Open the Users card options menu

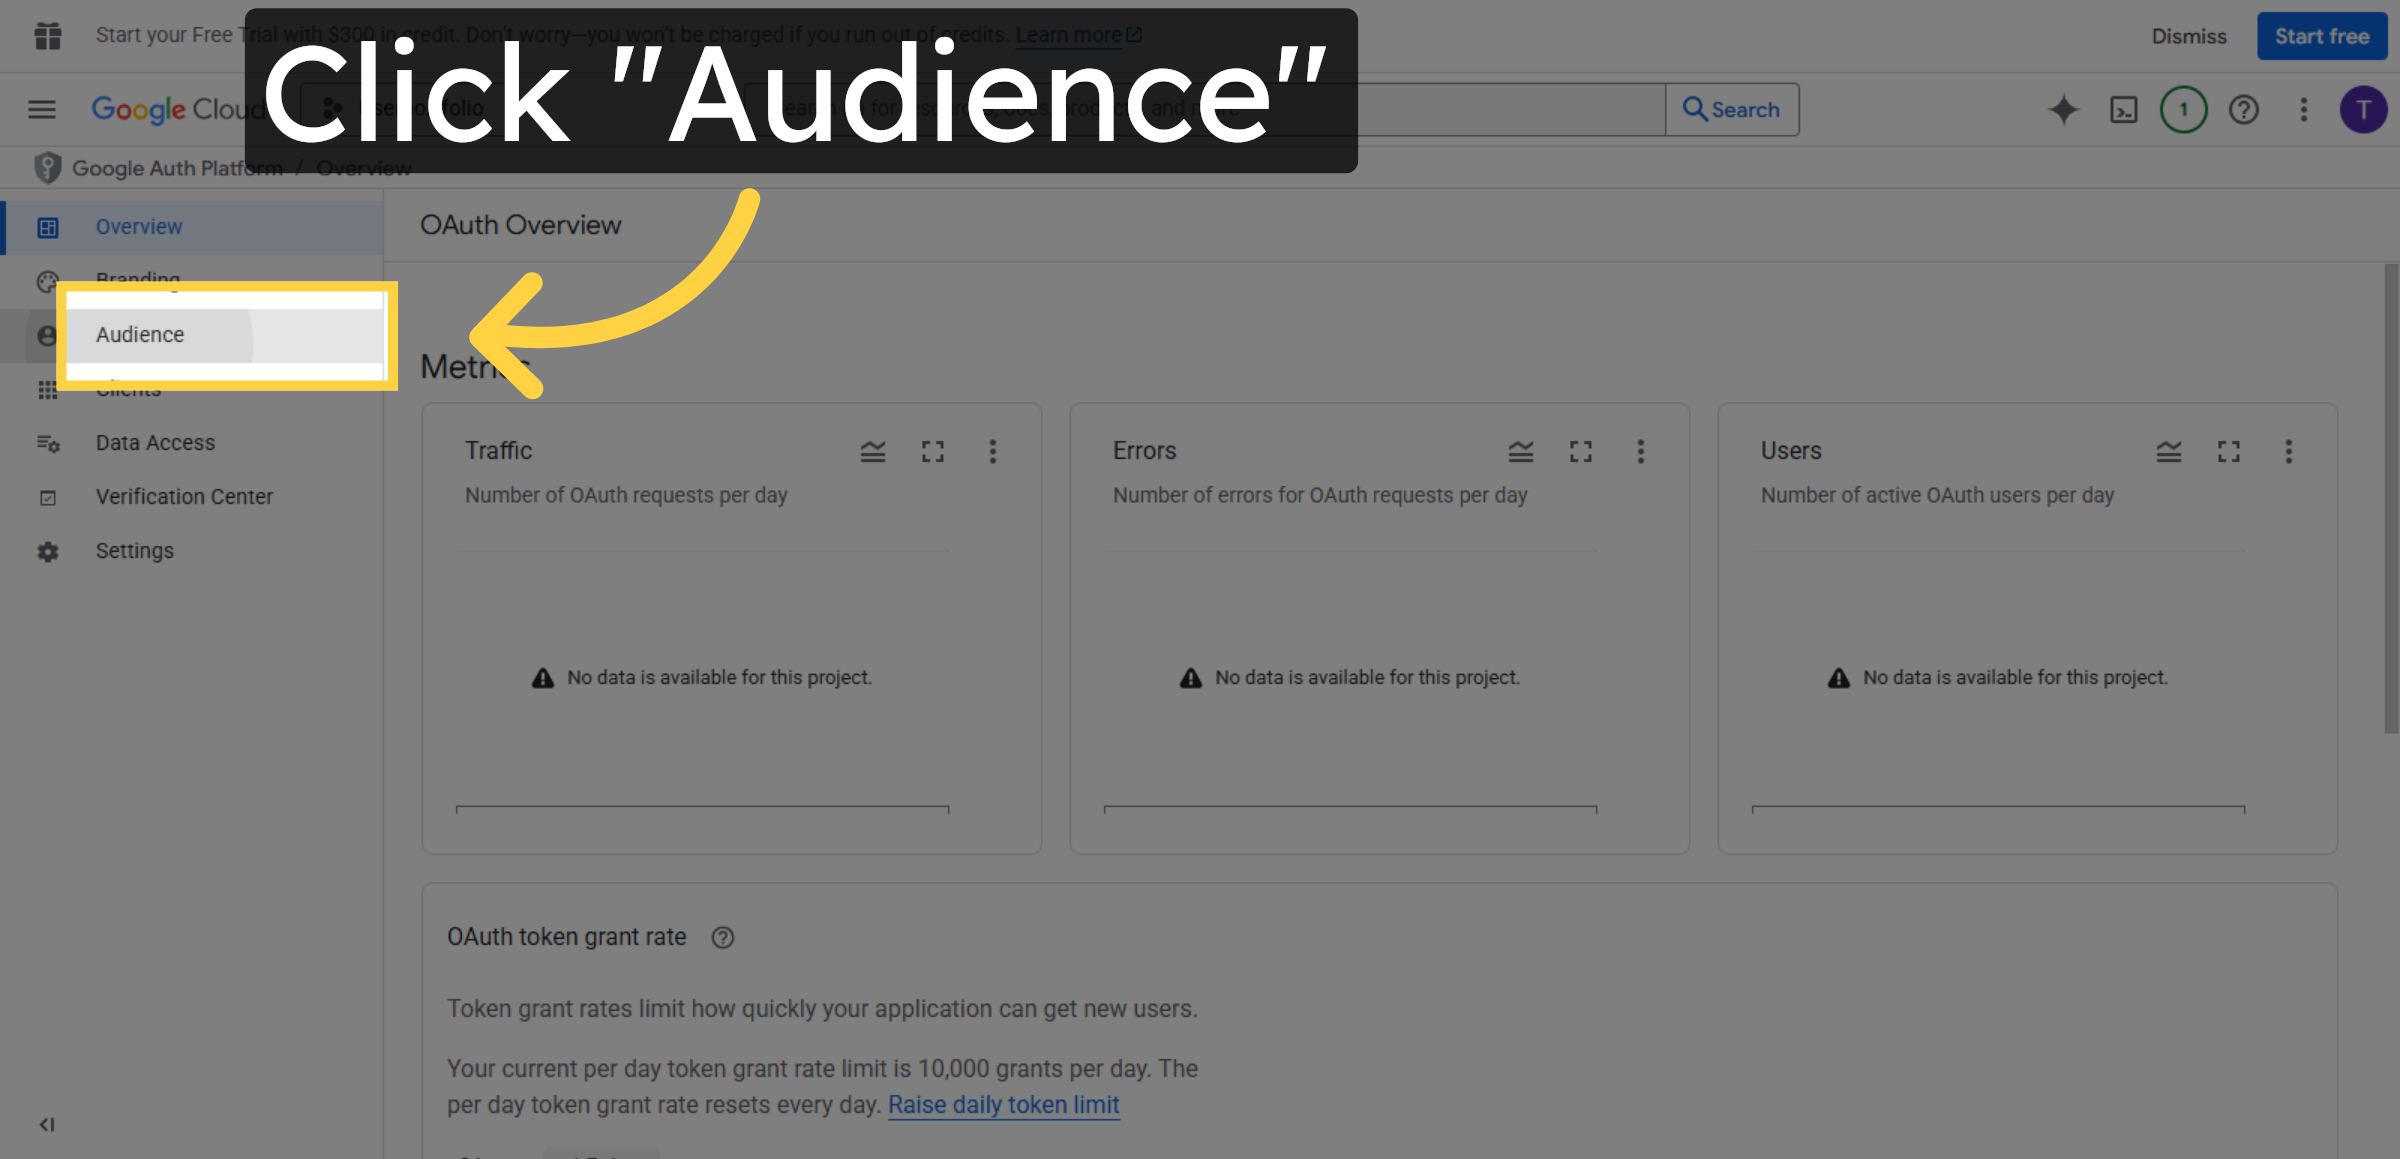click(2289, 451)
